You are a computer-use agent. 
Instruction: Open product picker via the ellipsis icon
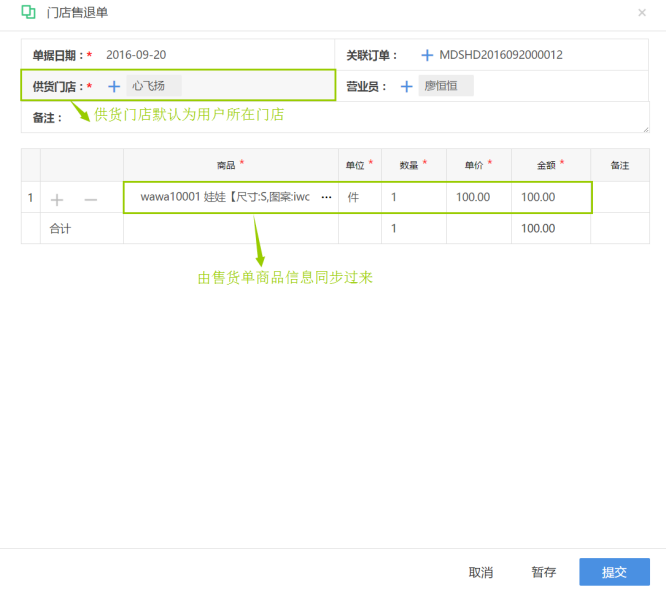tap(326, 198)
